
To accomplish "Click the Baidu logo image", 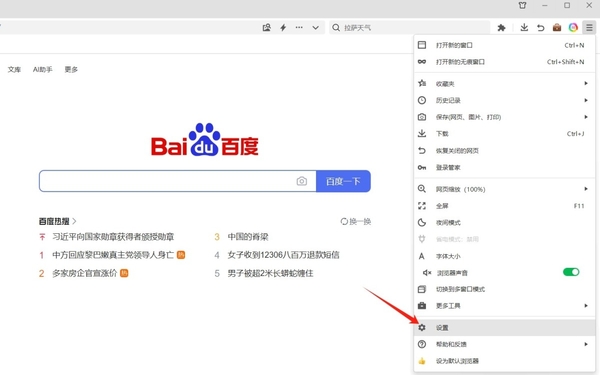I will click(205, 140).
